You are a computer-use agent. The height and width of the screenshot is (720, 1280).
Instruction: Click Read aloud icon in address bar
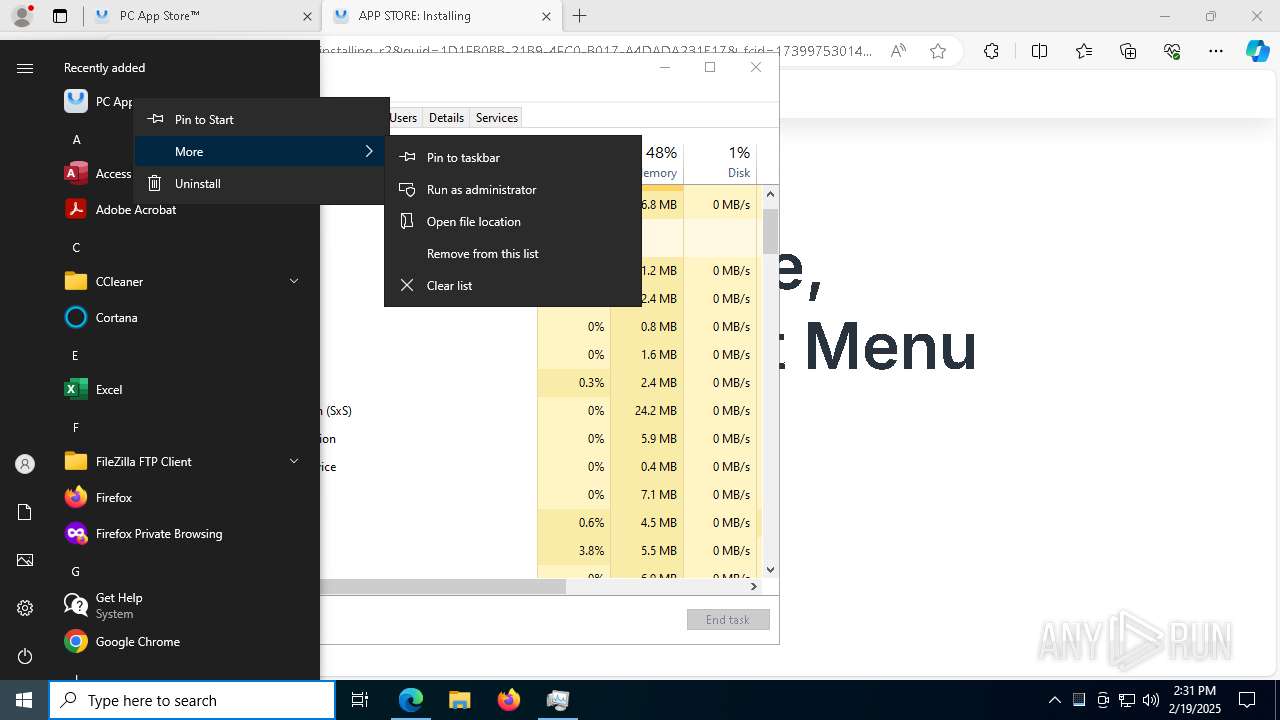point(898,51)
